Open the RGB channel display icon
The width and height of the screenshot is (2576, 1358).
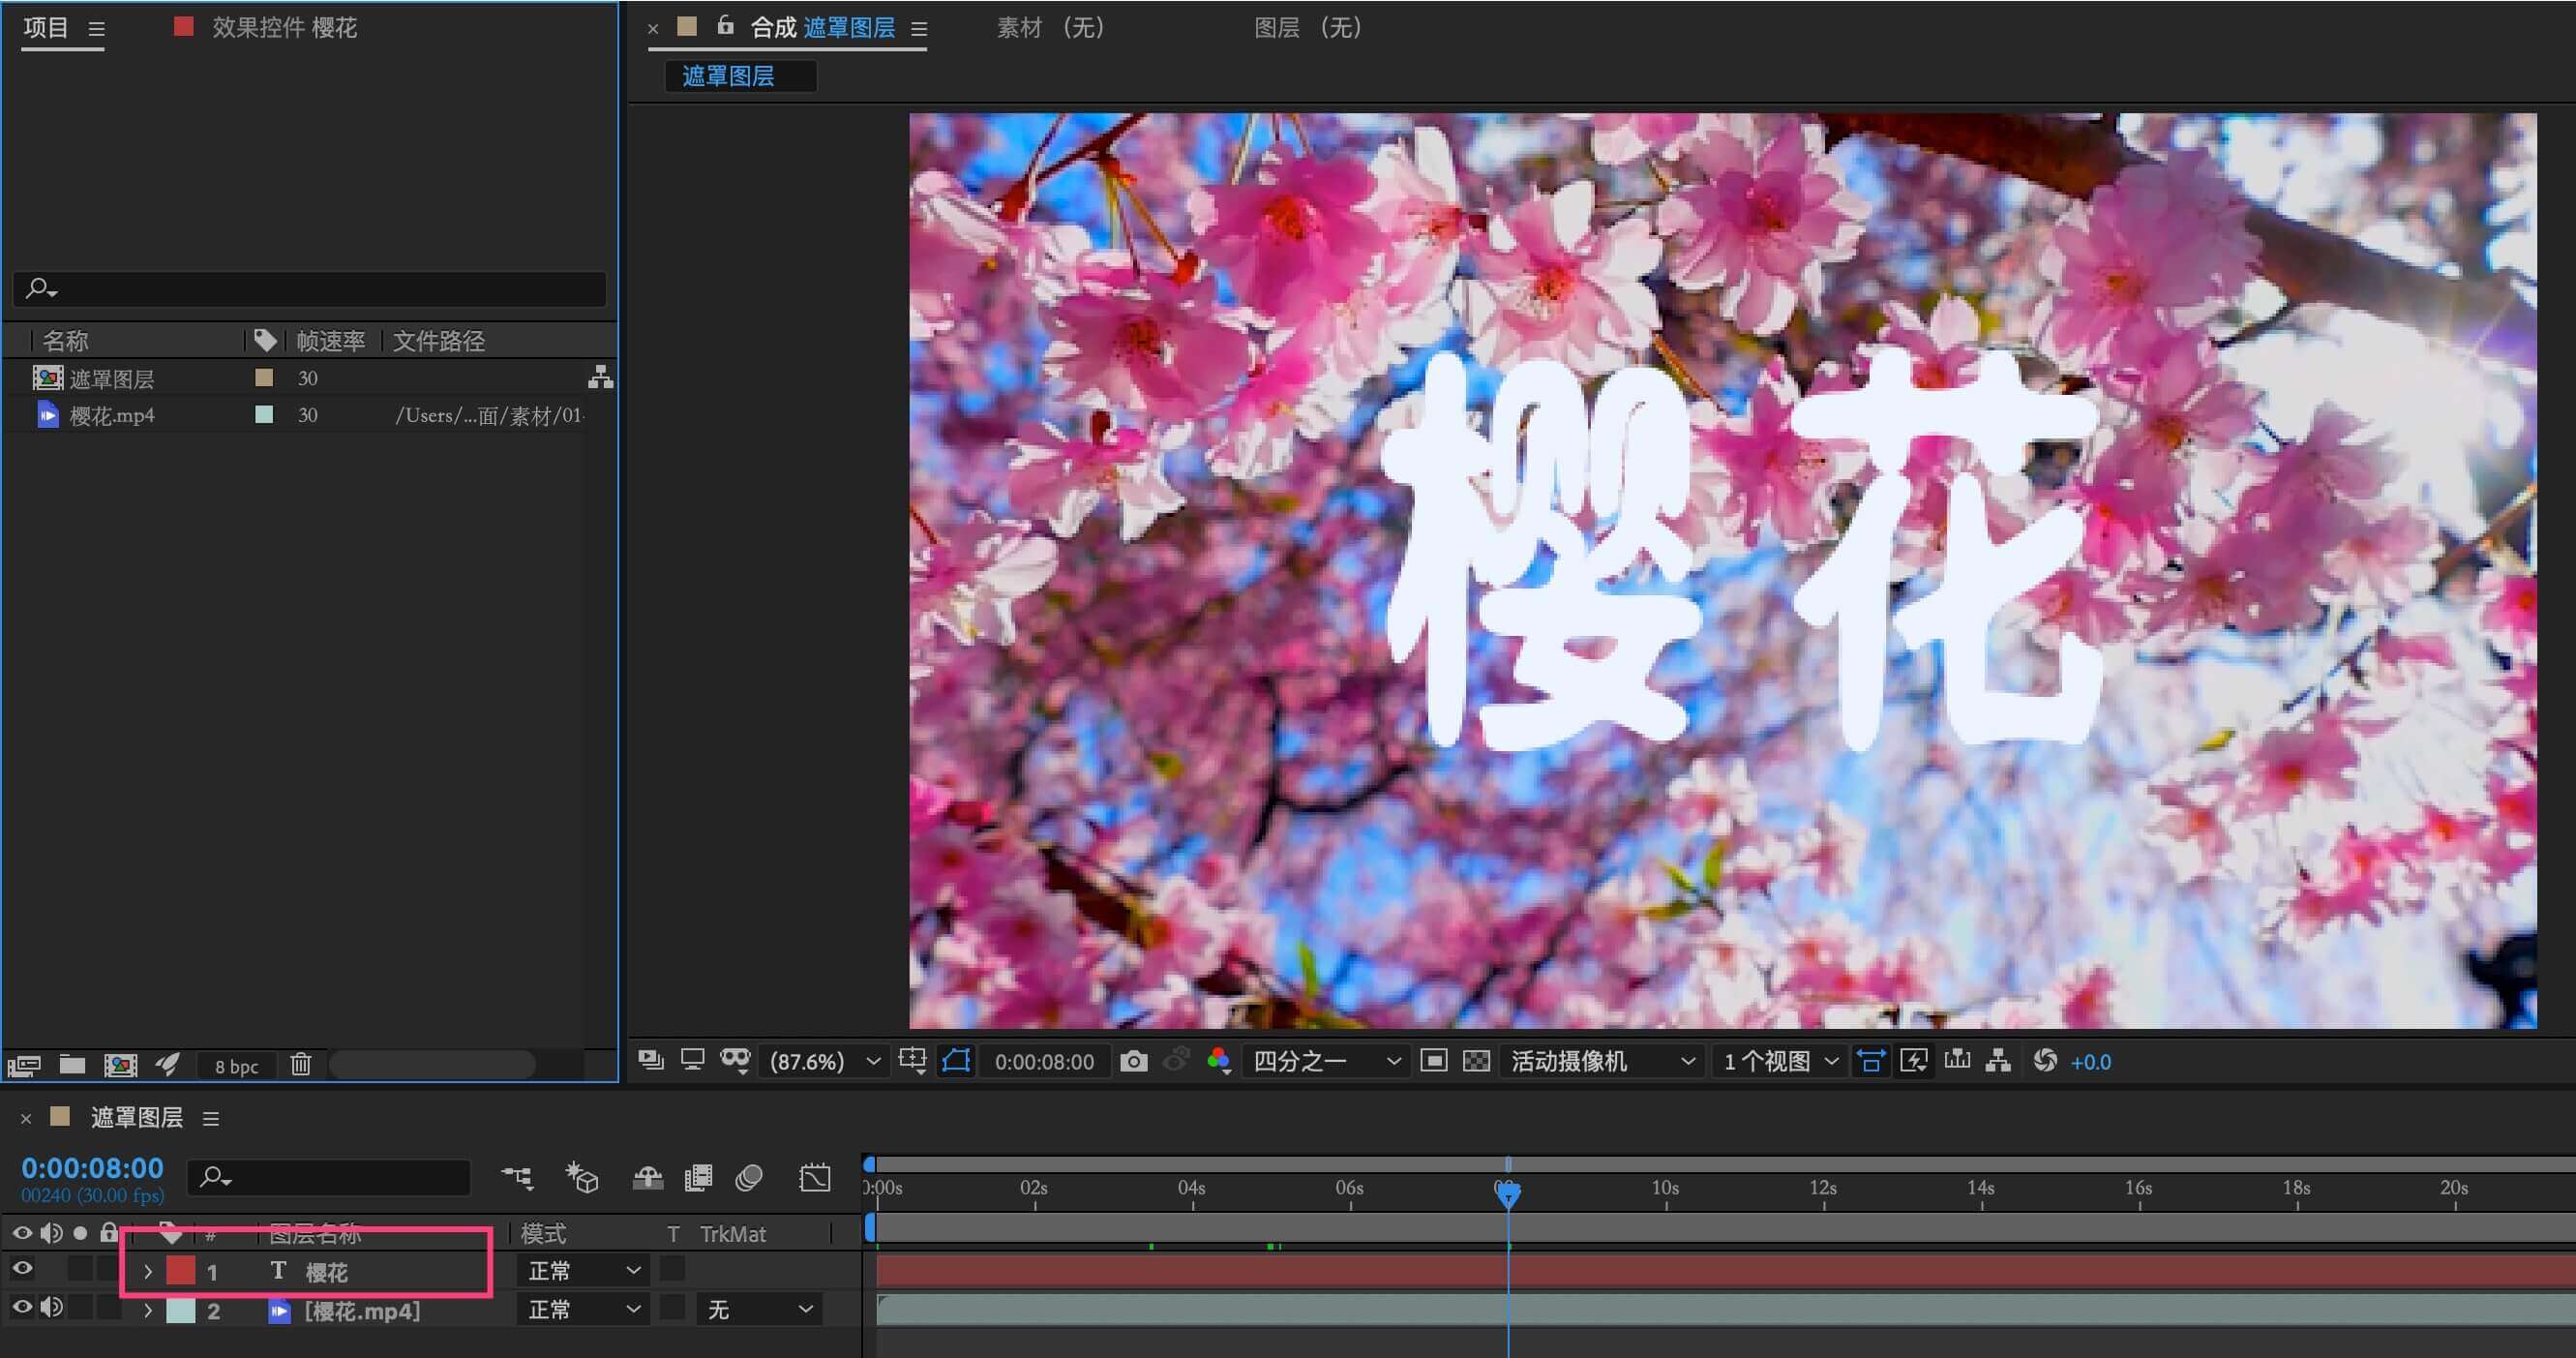1218,1061
